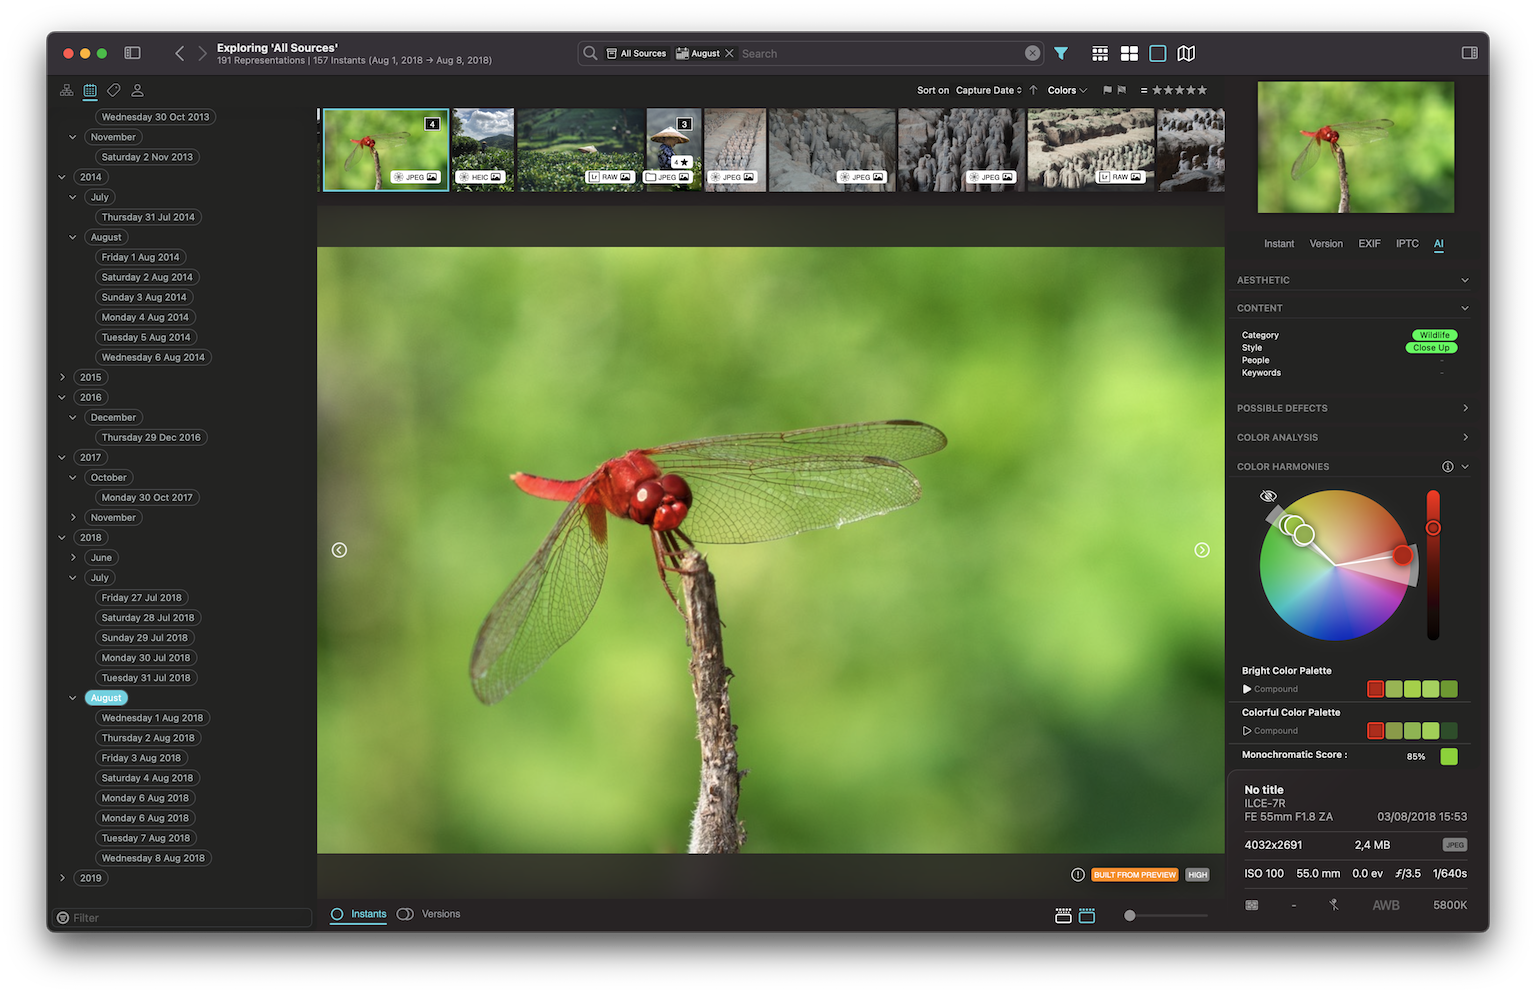
Task: Open the AI inspector tab
Action: [x=1438, y=244]
